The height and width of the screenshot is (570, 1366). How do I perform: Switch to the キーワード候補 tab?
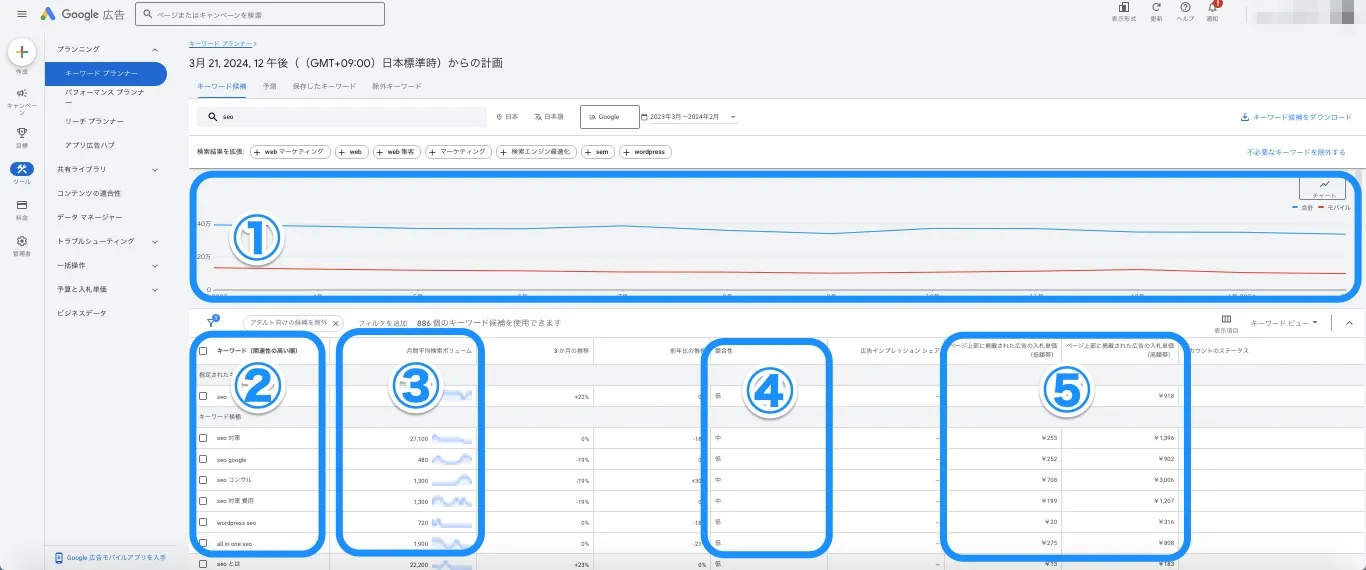coord(222,87)
